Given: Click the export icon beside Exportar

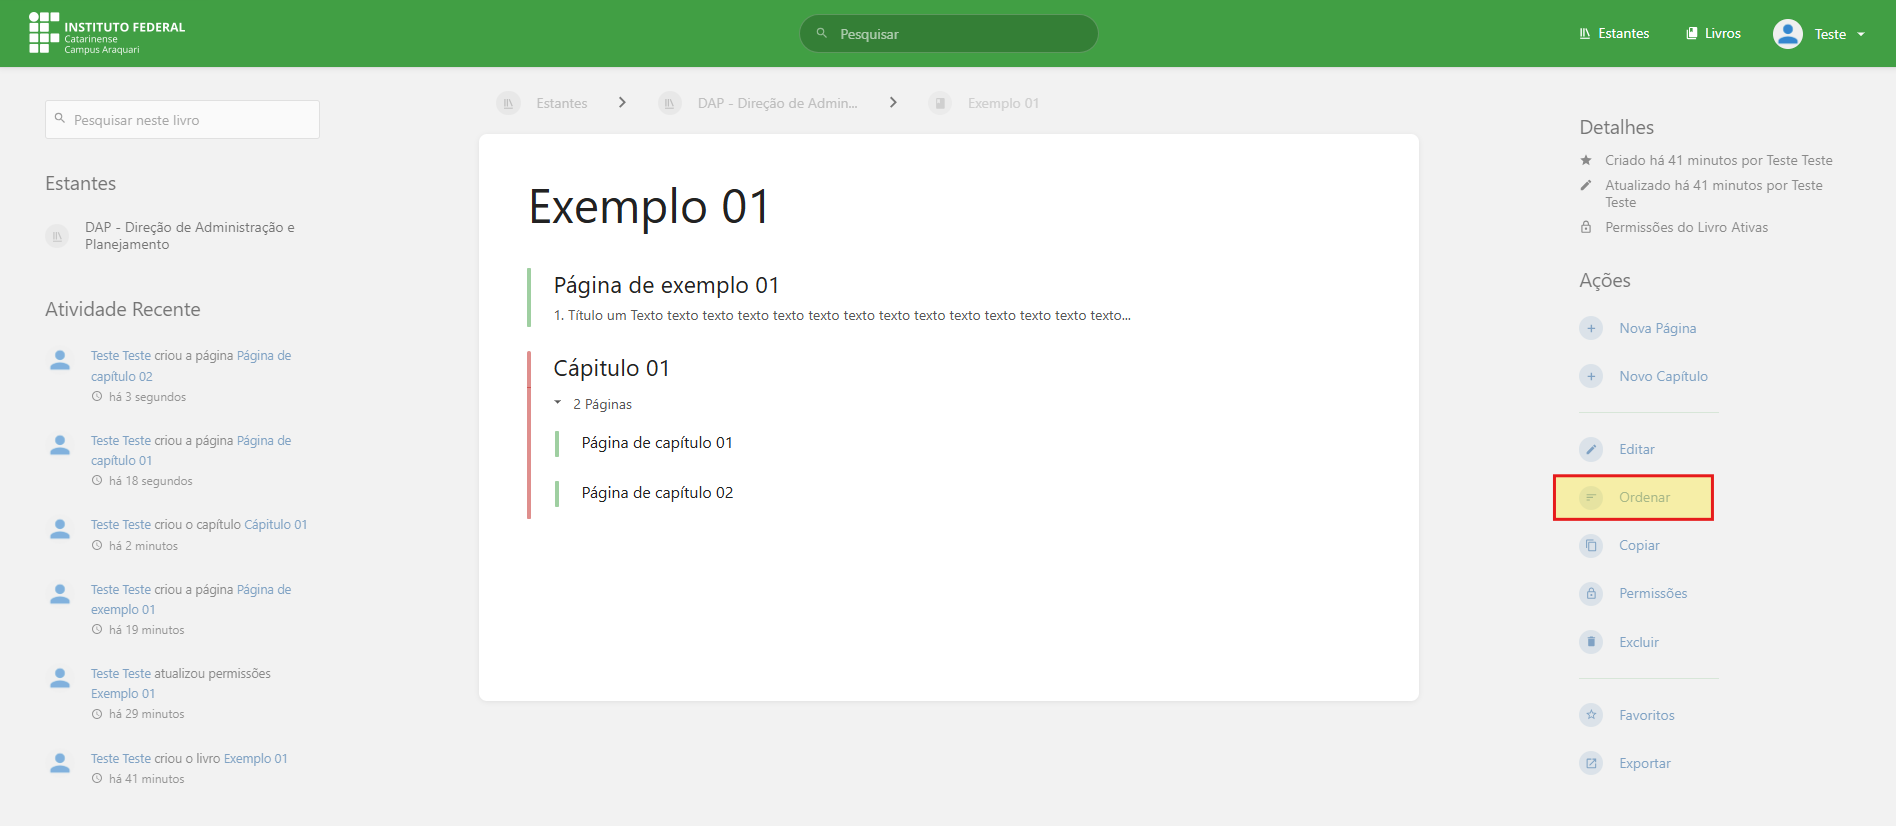Looking at the screenshot, I should pos(1590,763).
